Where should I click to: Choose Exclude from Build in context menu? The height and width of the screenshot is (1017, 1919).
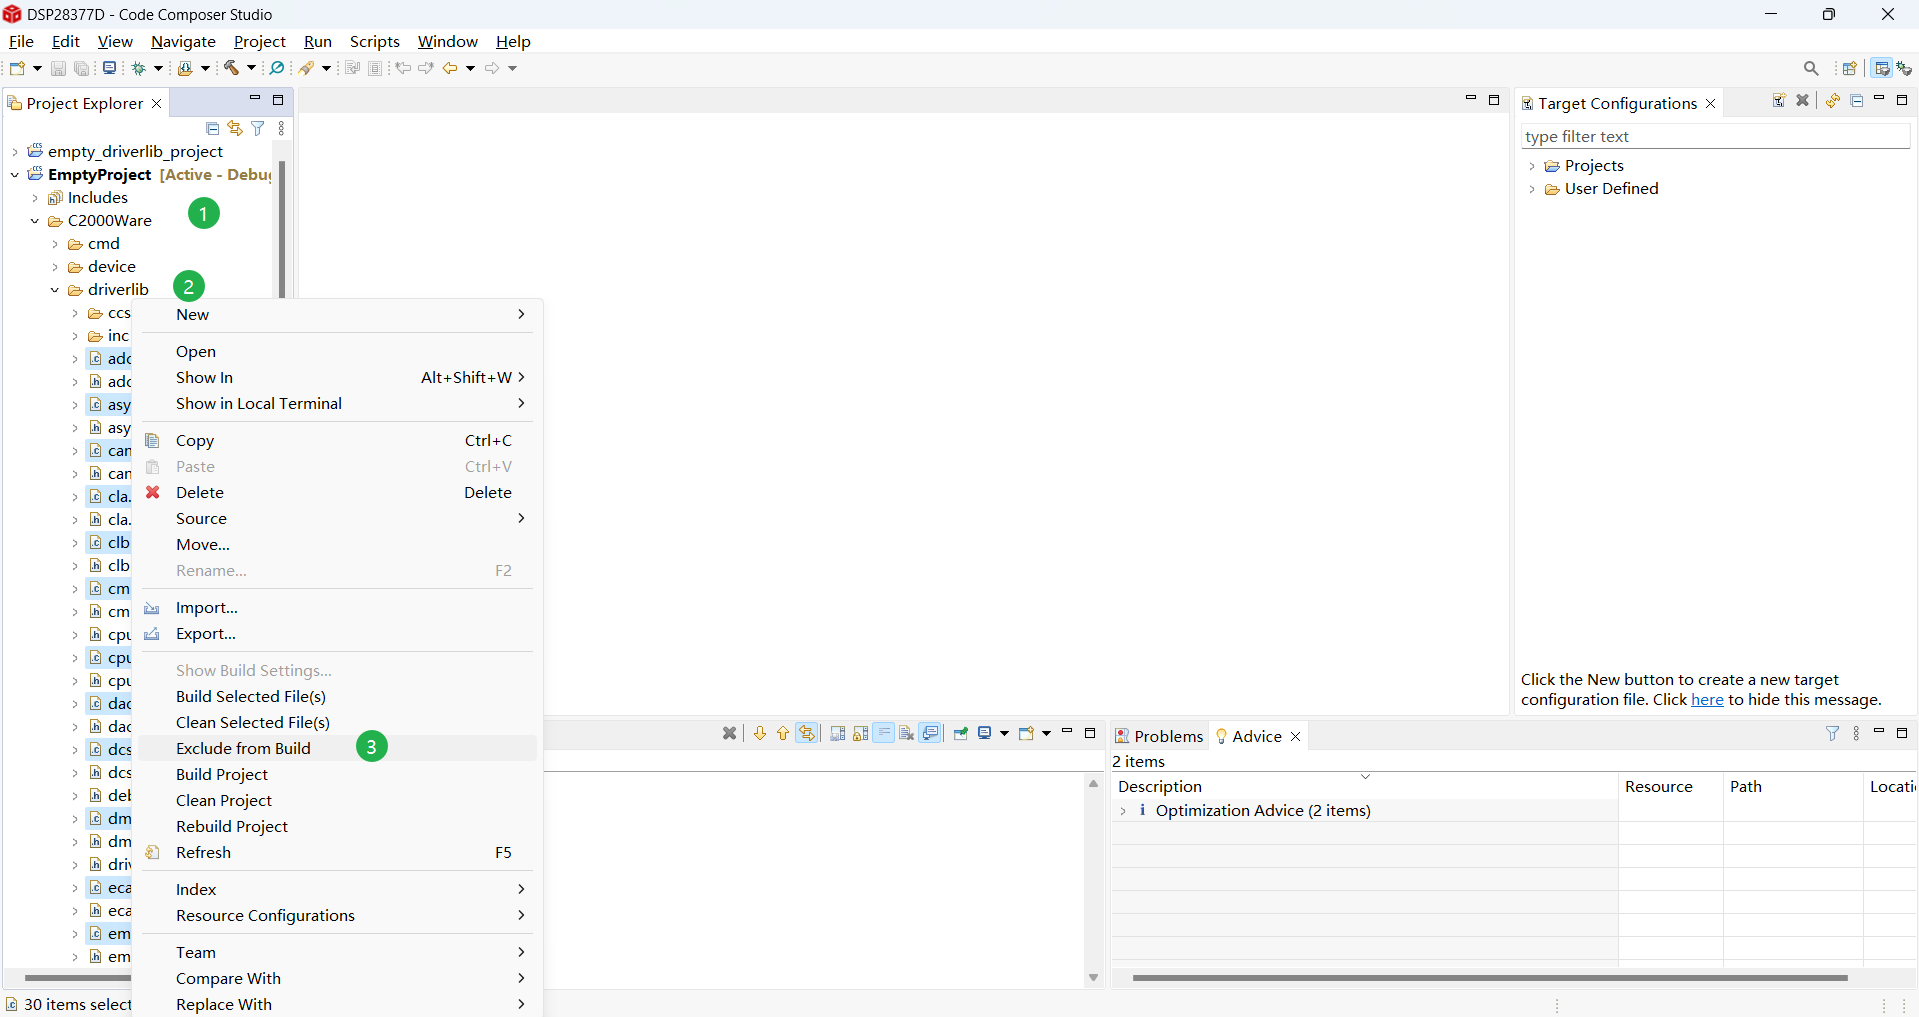click(243, 748)
